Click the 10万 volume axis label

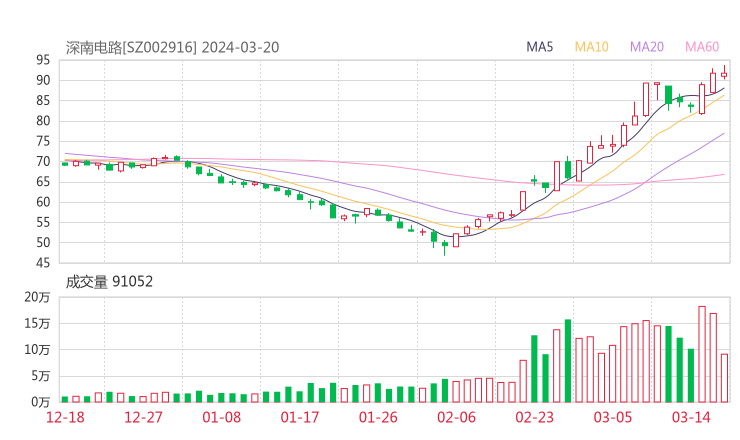pyautogui.click(x=37, y=350)
